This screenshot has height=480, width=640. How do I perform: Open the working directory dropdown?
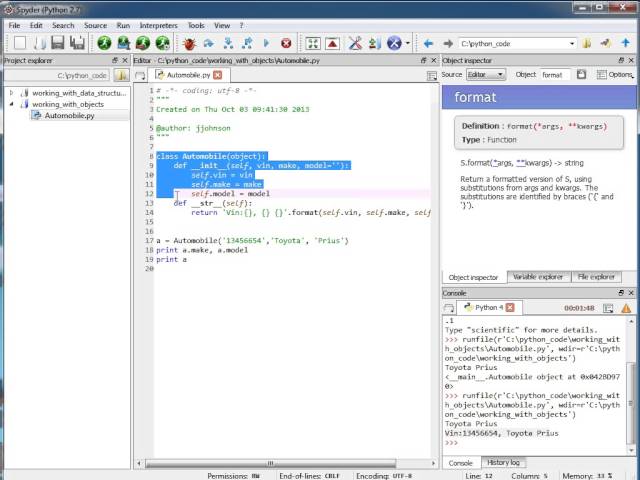pyautogui.click(x=572, y=43)
